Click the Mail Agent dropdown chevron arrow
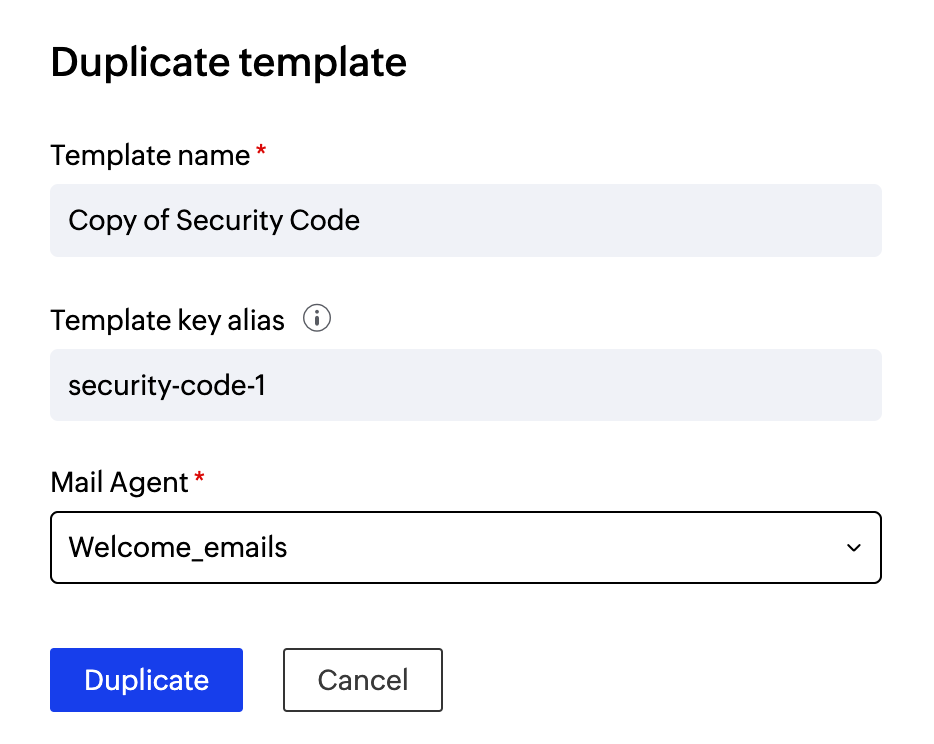This screenshot has width=934, height=744. [x=853, y=548]
